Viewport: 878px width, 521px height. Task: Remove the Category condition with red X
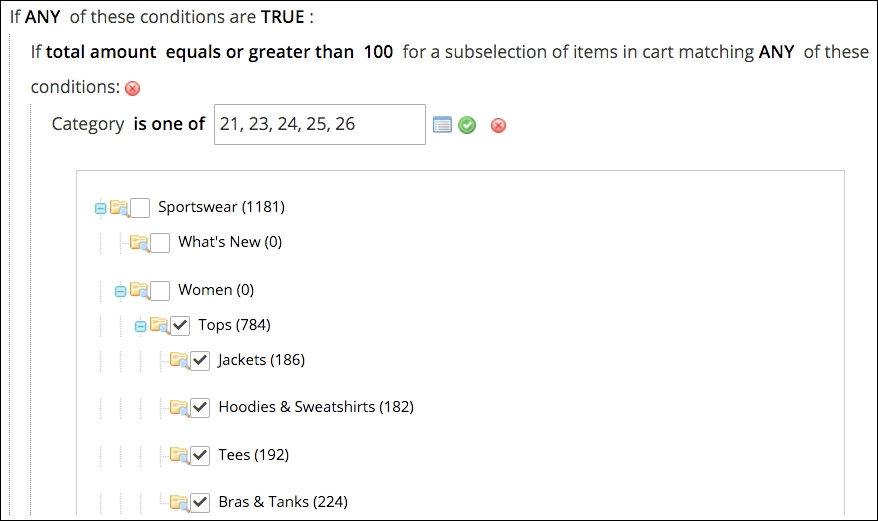tap(498, 125)
